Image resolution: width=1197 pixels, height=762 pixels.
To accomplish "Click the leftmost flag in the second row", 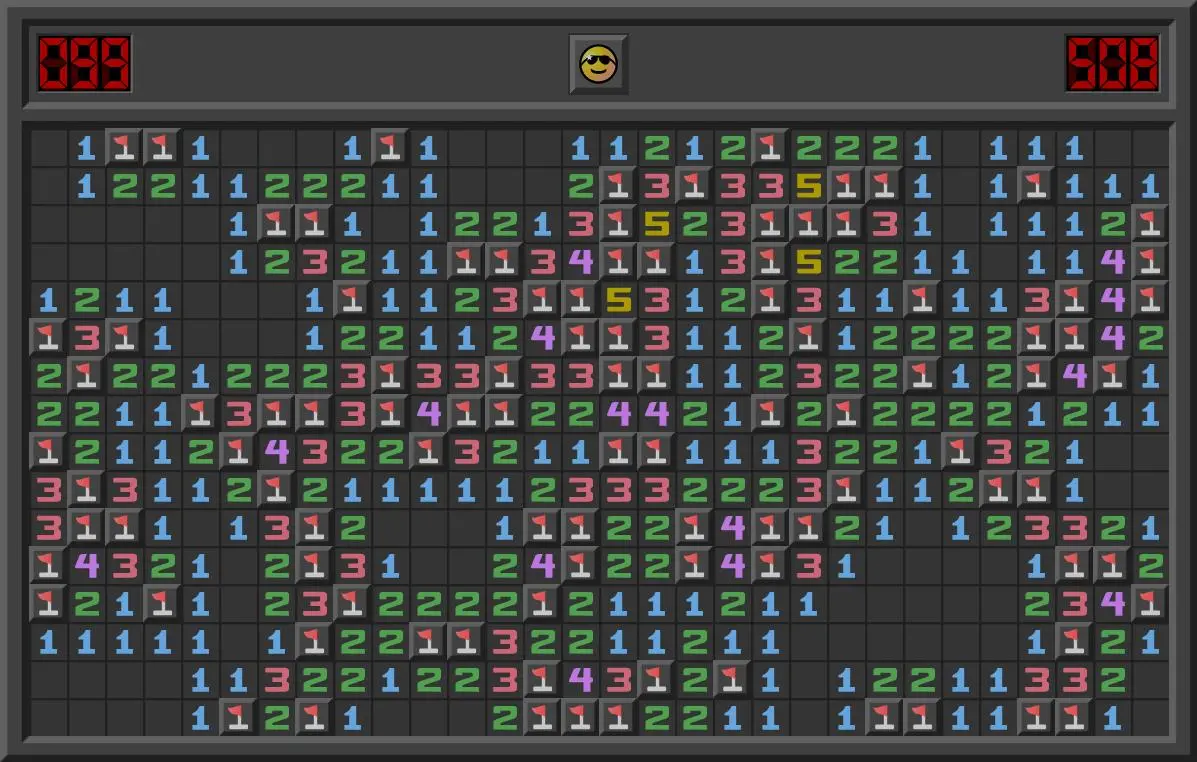I will click(618, 186).
